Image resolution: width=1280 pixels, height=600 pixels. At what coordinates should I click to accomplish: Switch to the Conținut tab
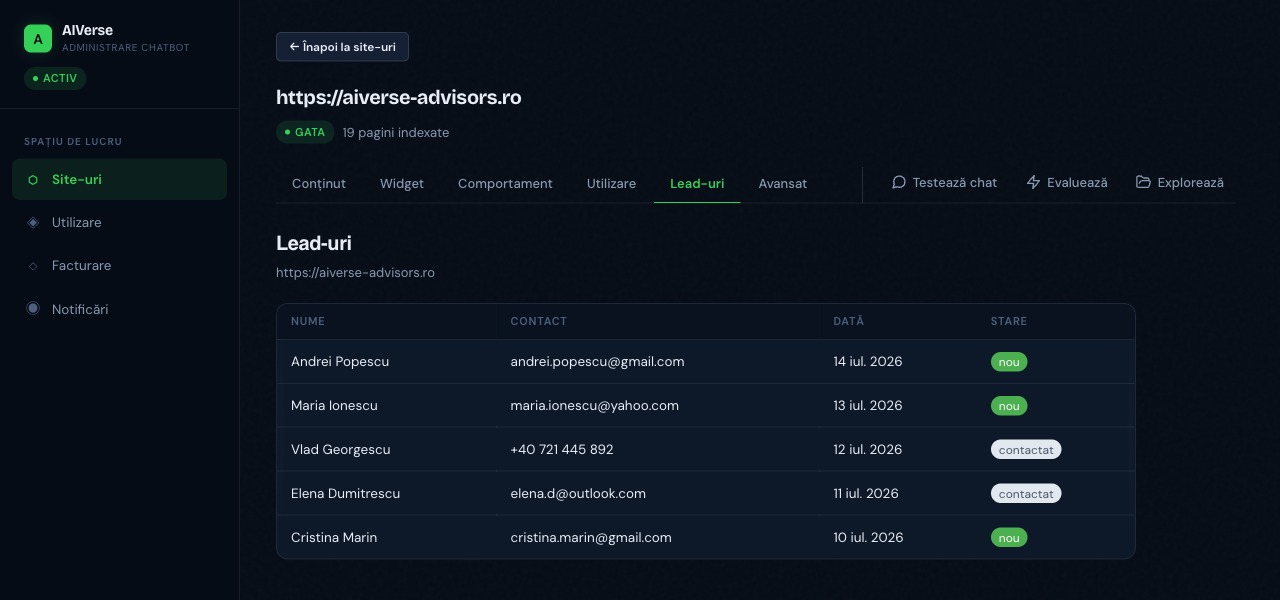tap(319, 183)
